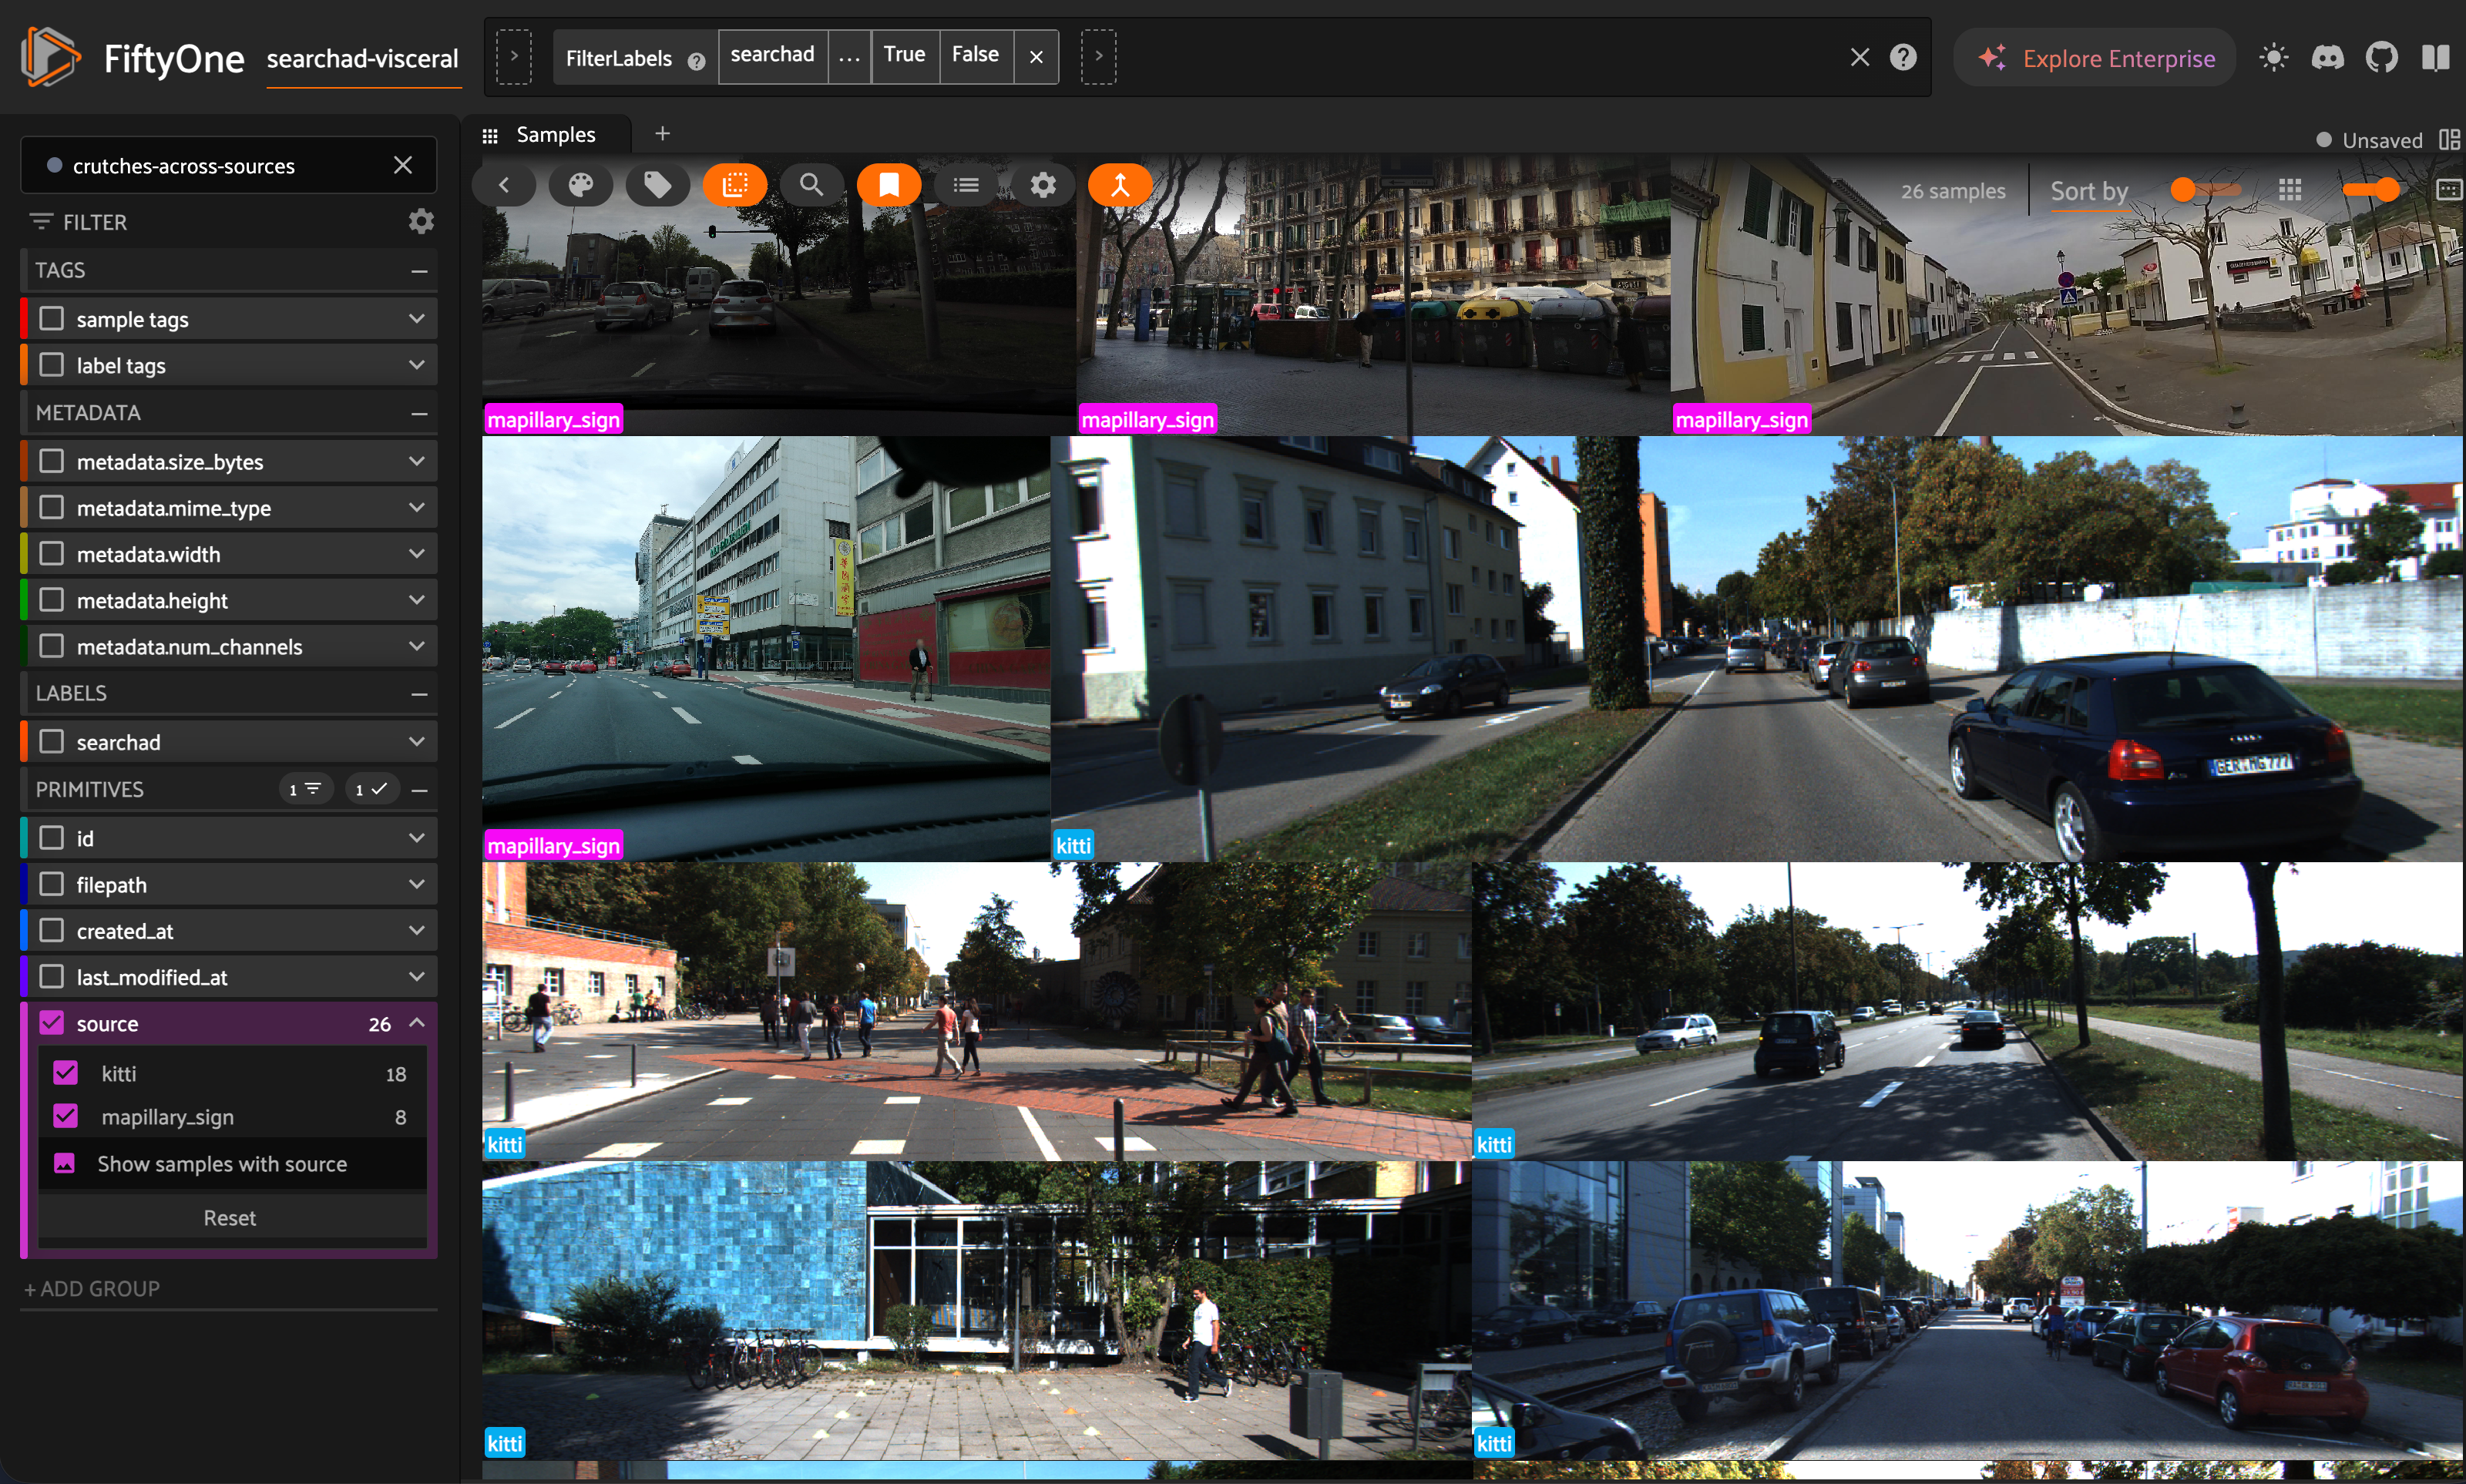2466x1484 pixels.
Task: Collapse the LABELS group
Action: [x=419, y=694]
